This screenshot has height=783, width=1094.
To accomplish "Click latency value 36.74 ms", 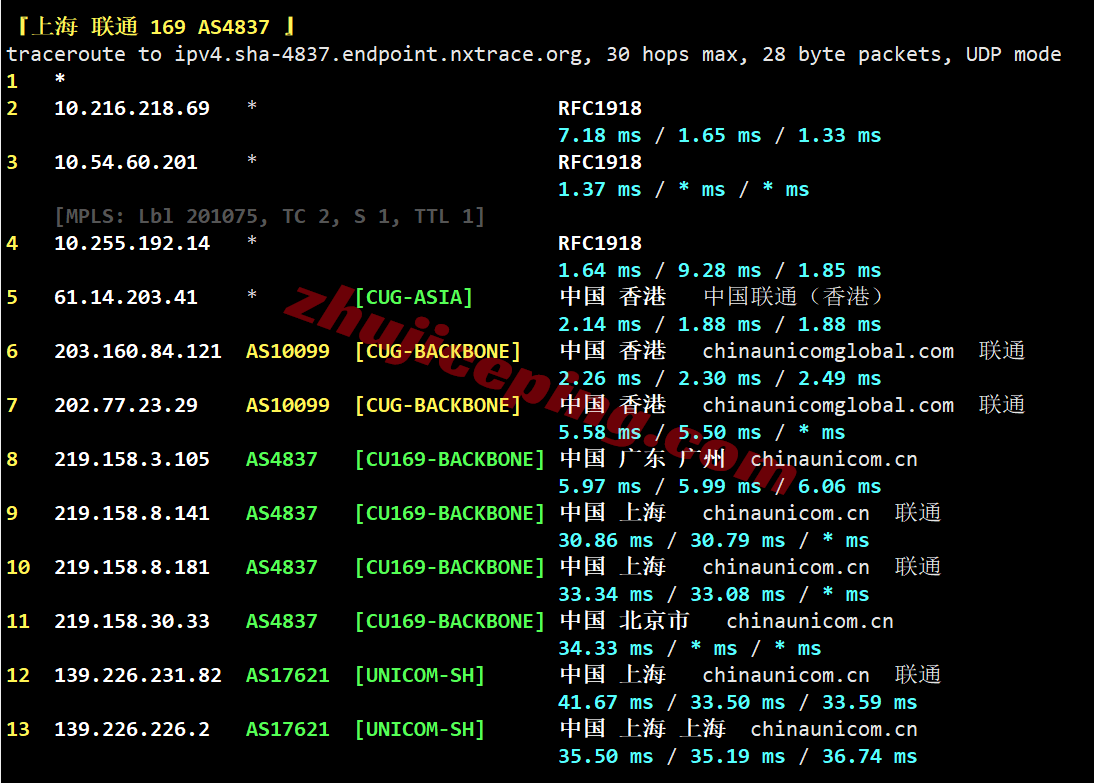I will [869, 756].
